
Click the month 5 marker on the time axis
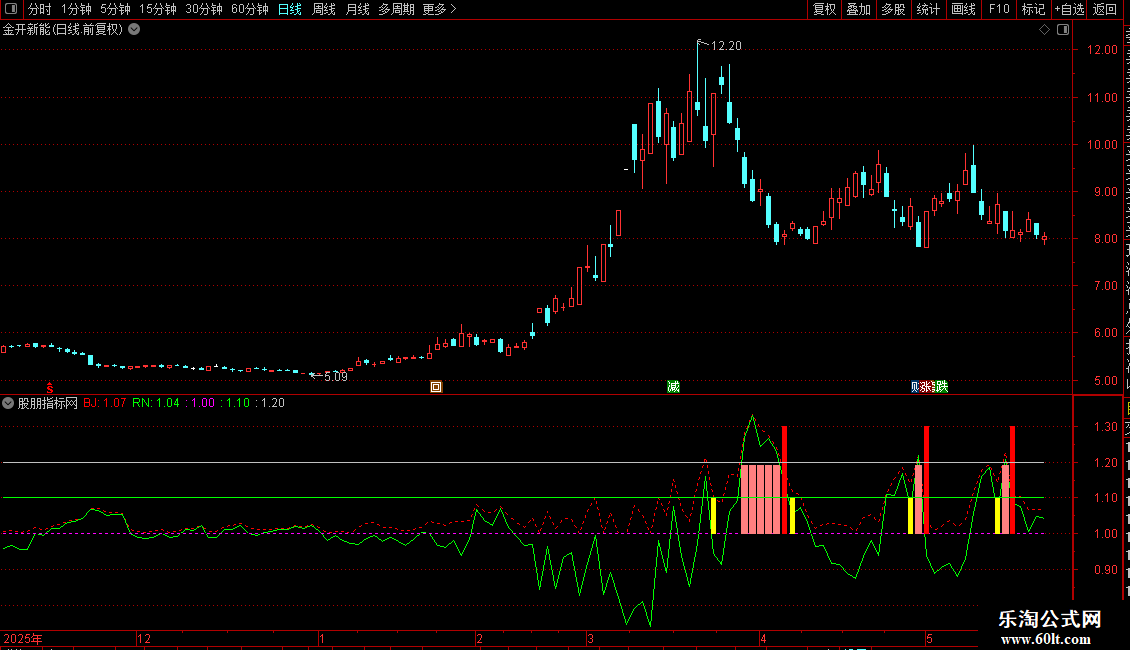click(930, 638)
